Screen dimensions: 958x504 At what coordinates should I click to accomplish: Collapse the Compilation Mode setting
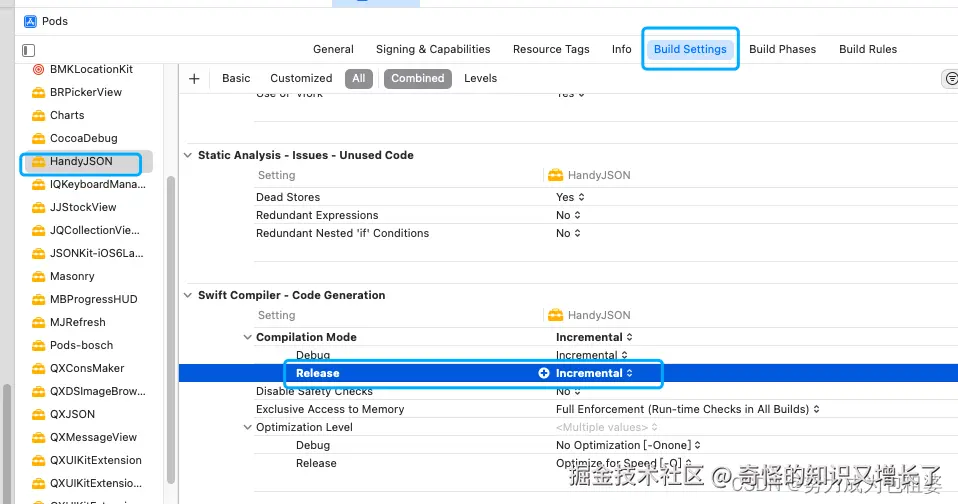247,337
